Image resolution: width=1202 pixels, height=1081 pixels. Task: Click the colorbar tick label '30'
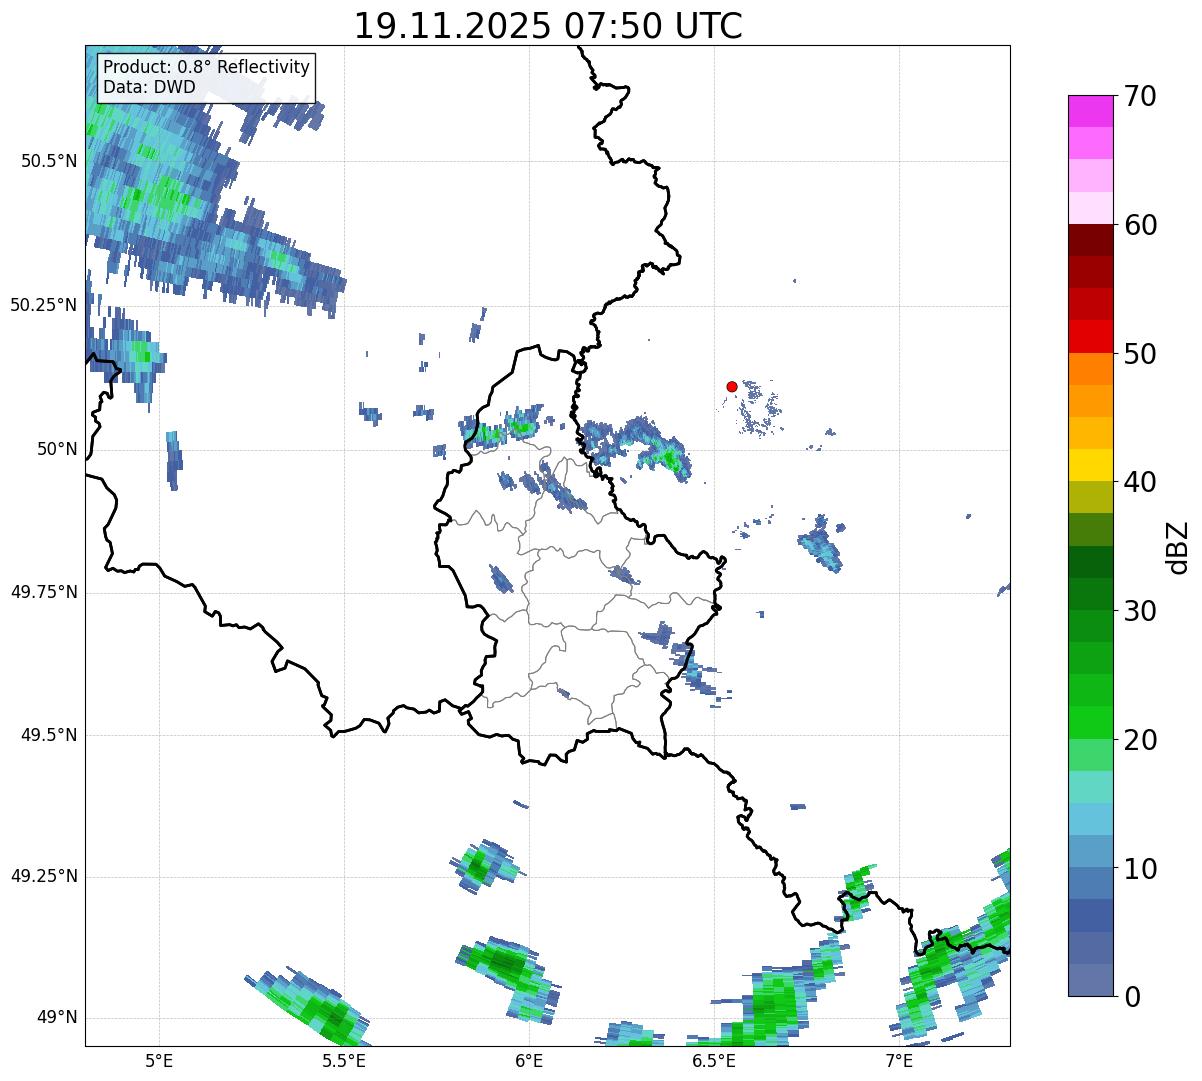(1140, 611)
